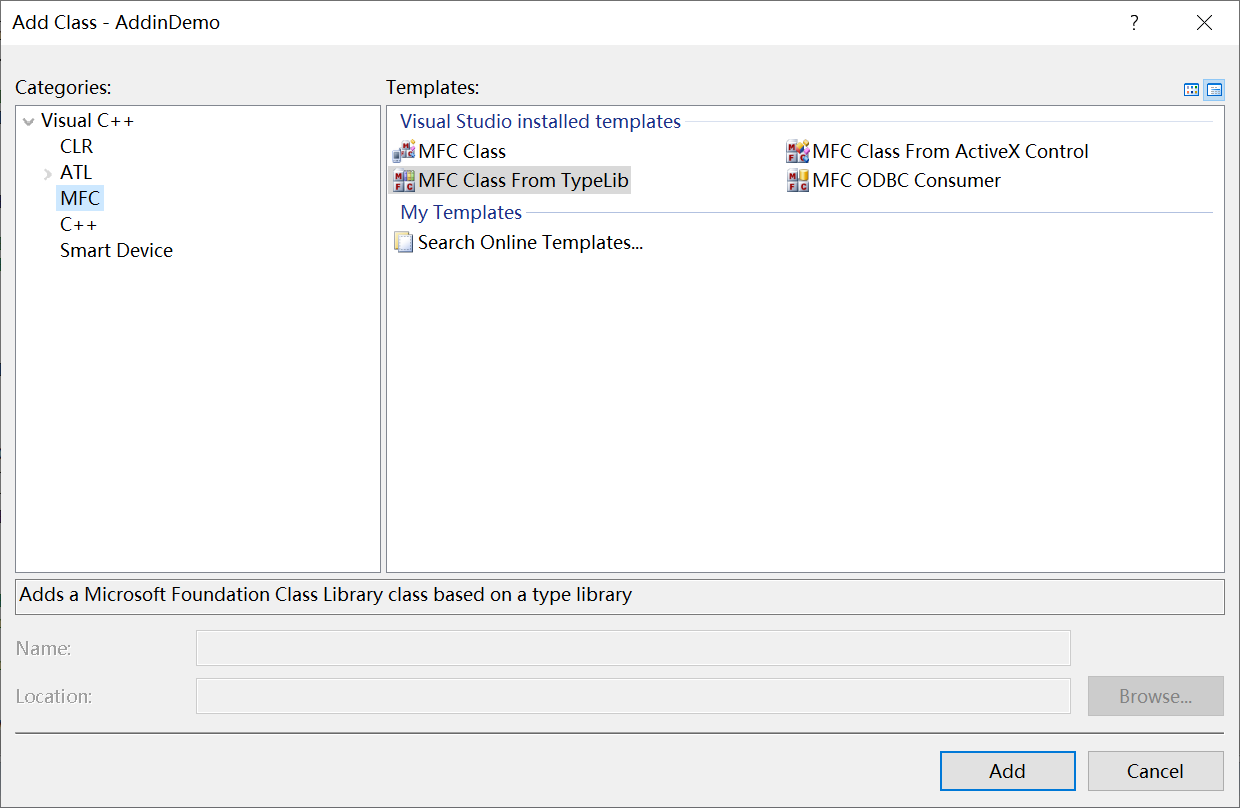1240x808 pixels.
Task: Select the ATL category label
Action: 76,172
